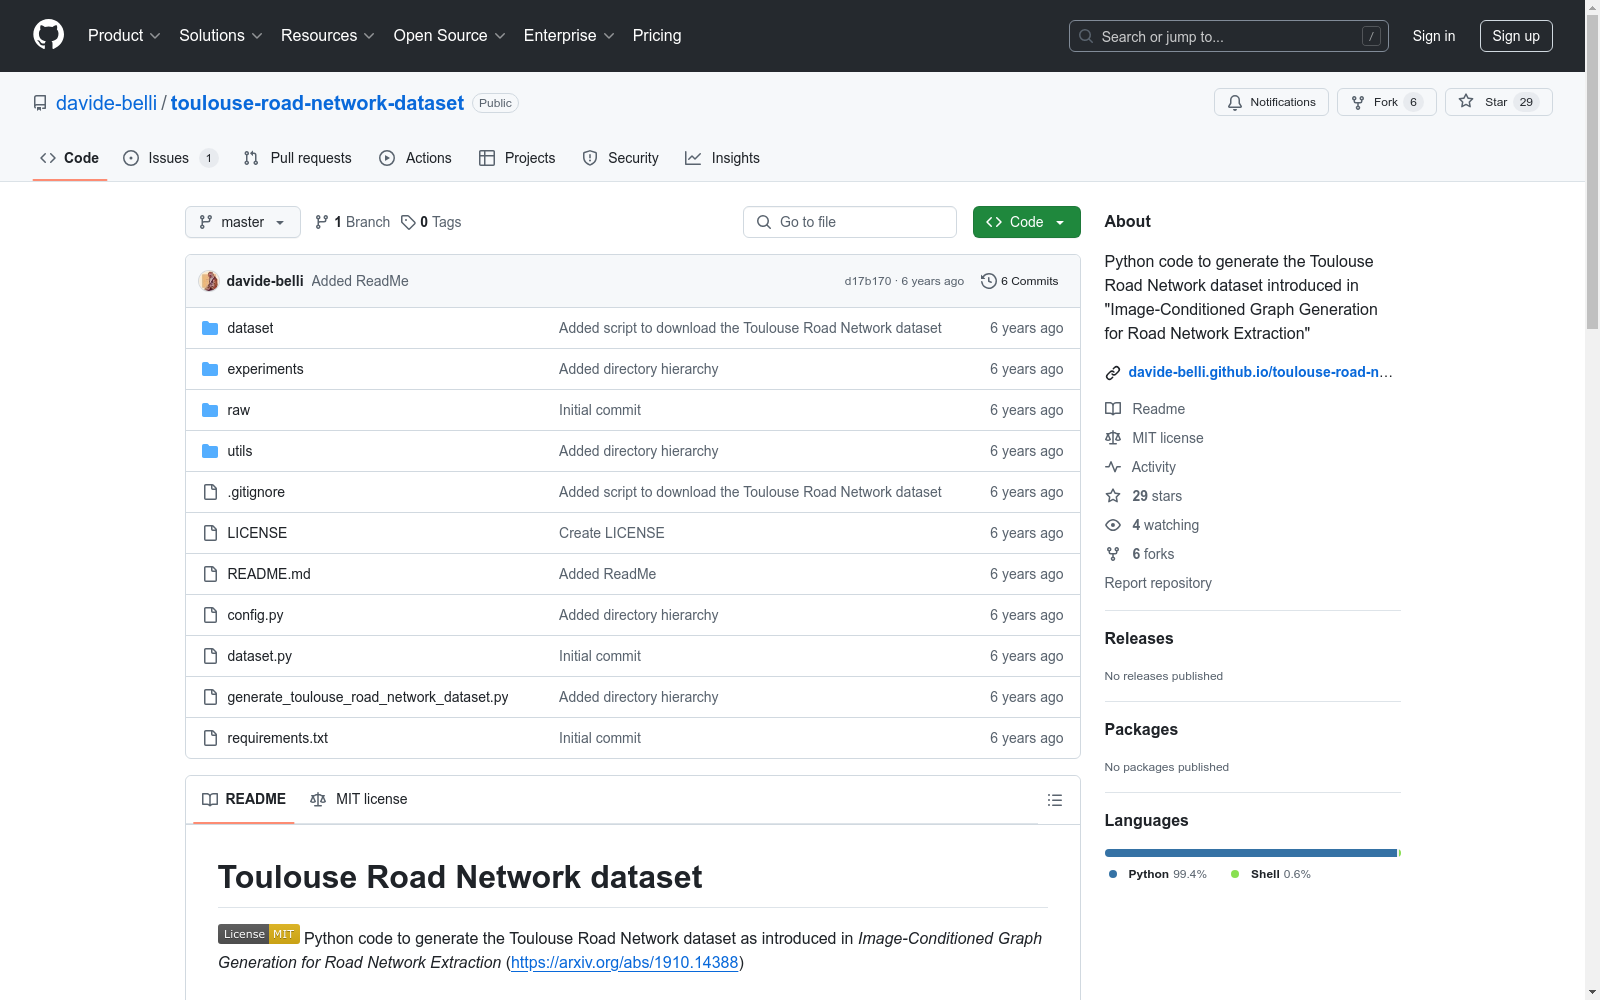Expand the Resources menu
Image resolution: width=1600 pixels, height=1000 pixels.
click(x=327, y=35)
